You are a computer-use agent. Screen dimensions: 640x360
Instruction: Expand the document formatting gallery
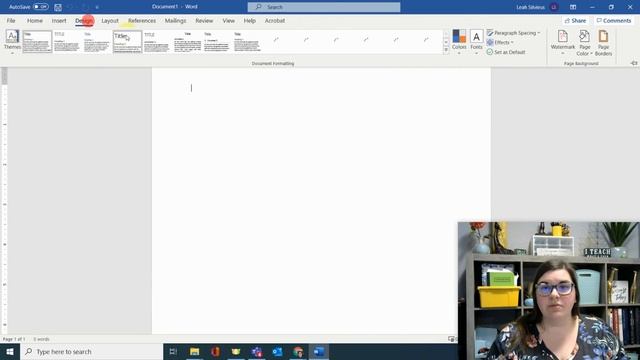coord(446,50)
